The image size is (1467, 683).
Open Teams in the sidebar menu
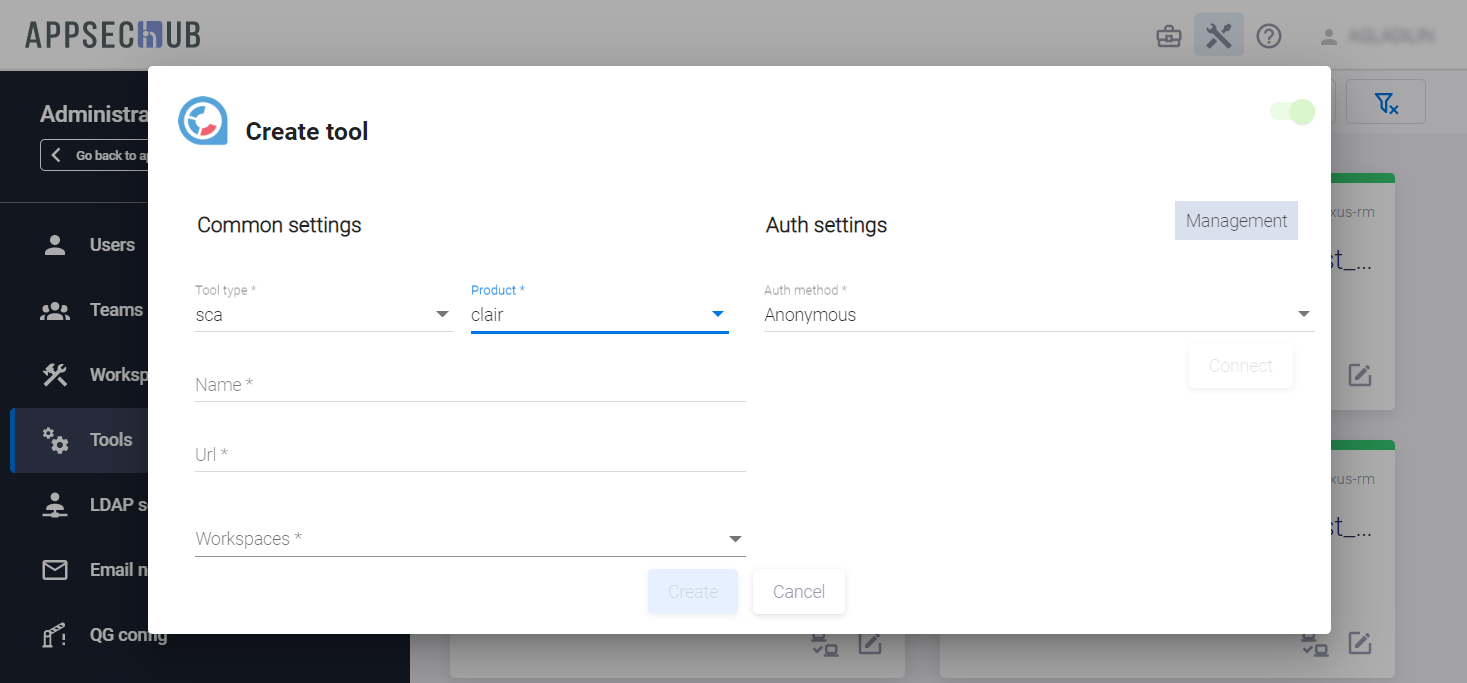pos(116,310)
